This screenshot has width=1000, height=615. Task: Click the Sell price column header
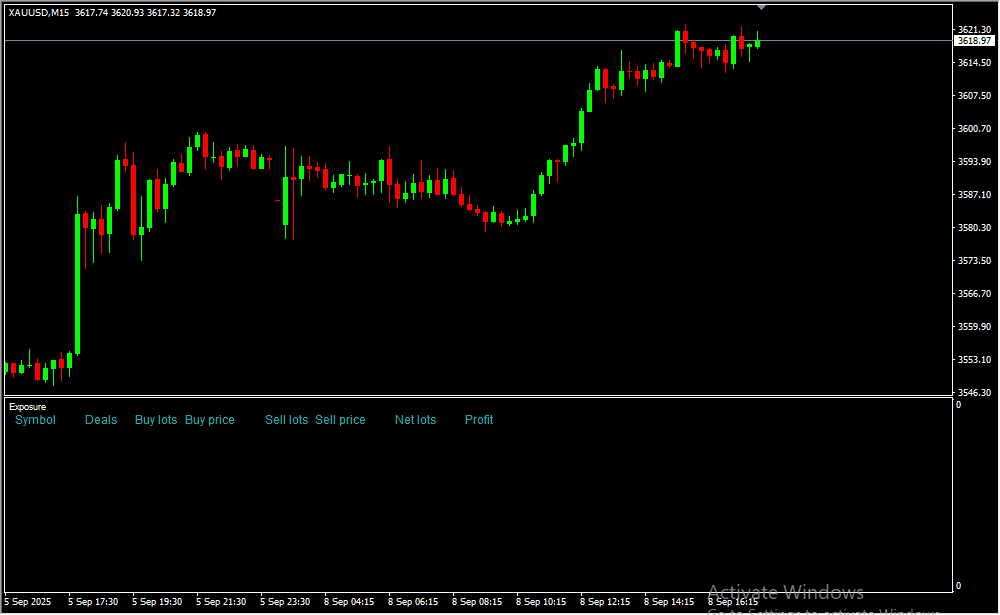coord(340,420)
